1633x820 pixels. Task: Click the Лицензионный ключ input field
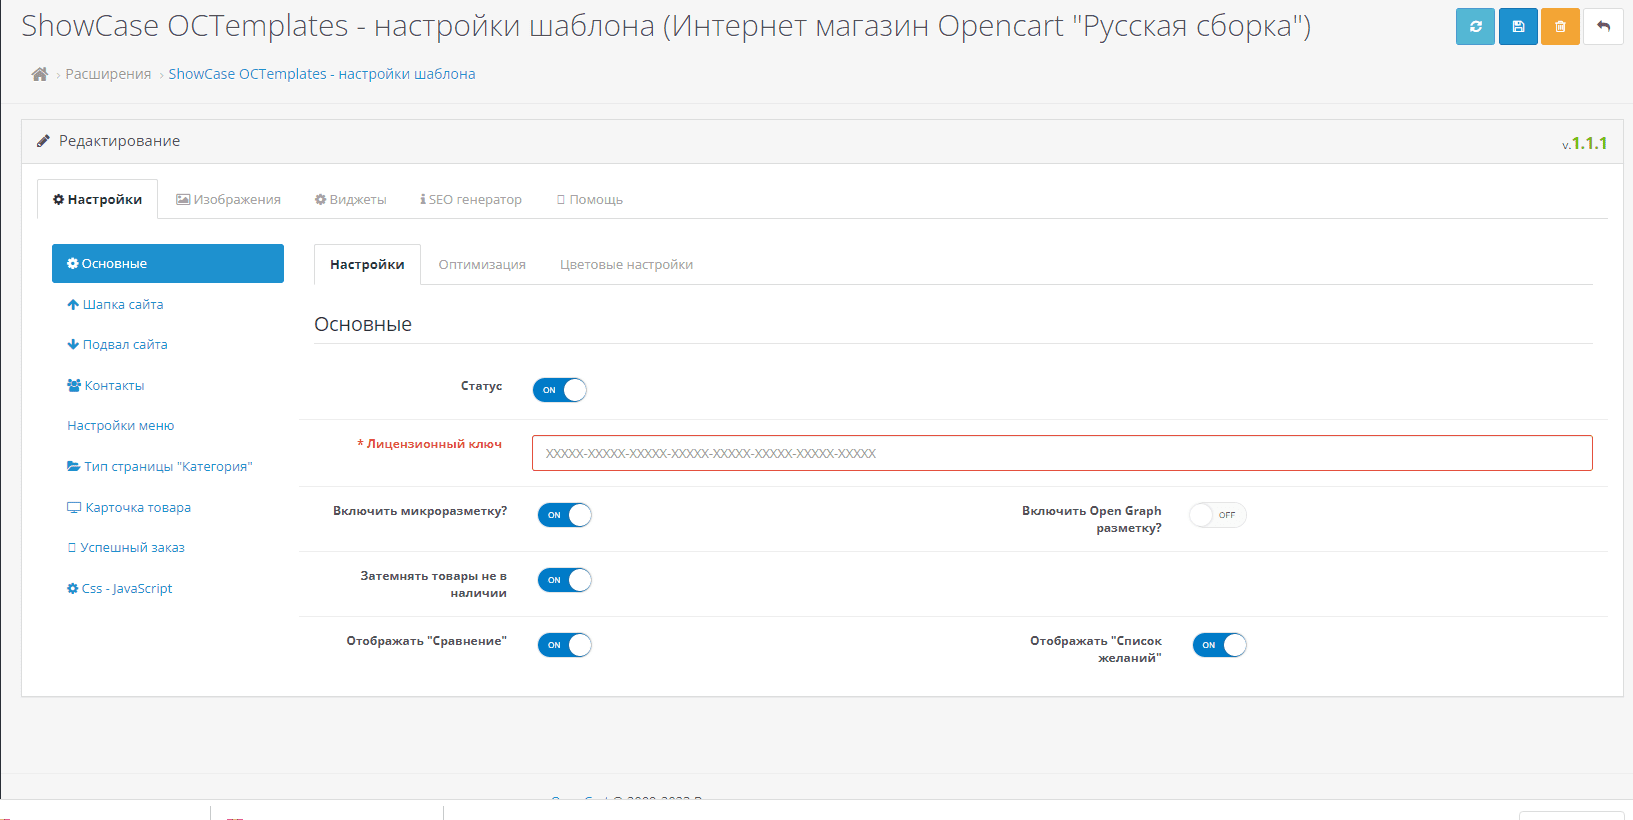1062,453
